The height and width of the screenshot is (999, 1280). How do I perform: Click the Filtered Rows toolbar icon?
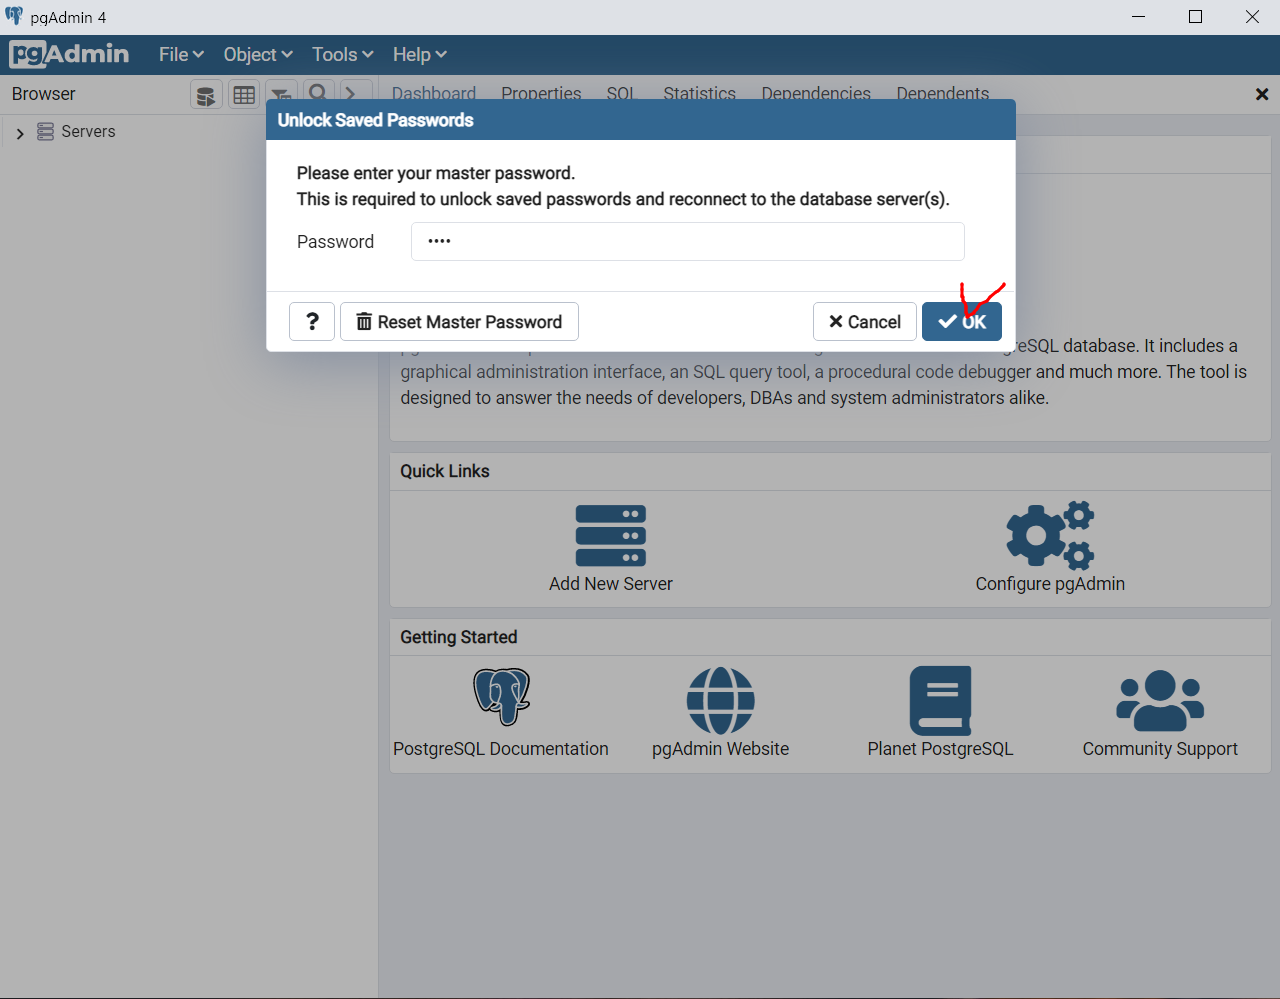click(x=281, y=95)
